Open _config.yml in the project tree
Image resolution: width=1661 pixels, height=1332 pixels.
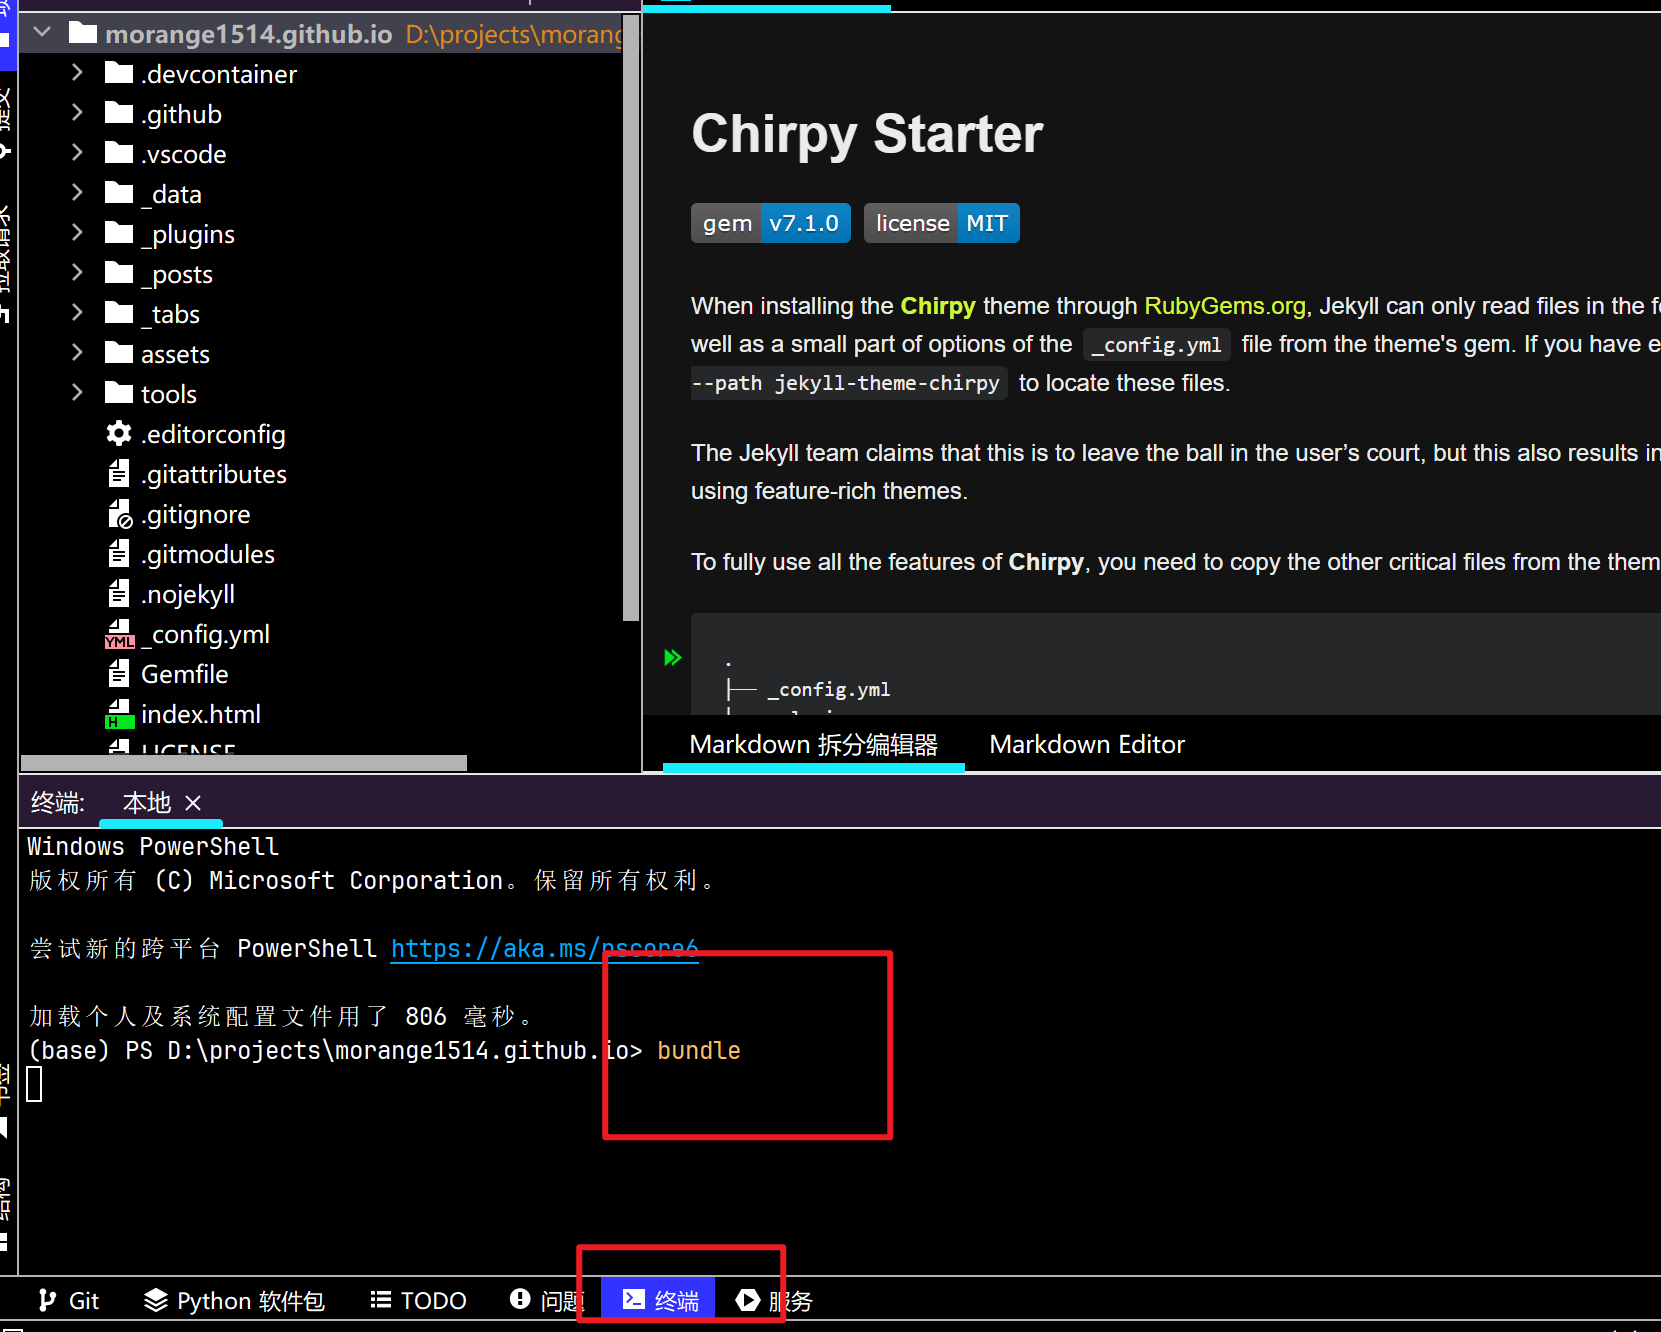205,634
